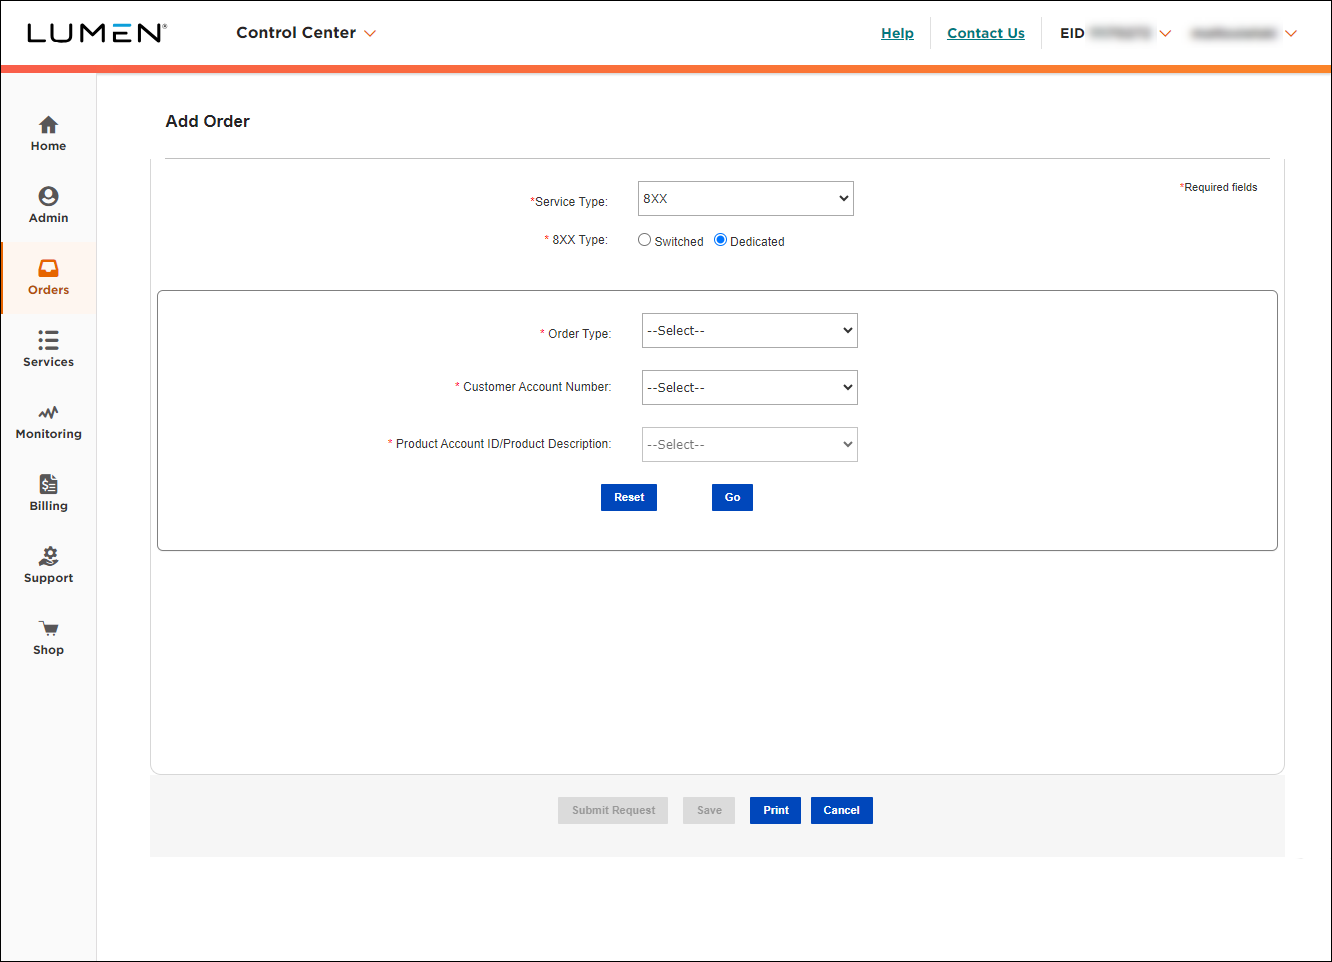Click the Cancel button
1332x962 pixels.
[x=842, y=810]
